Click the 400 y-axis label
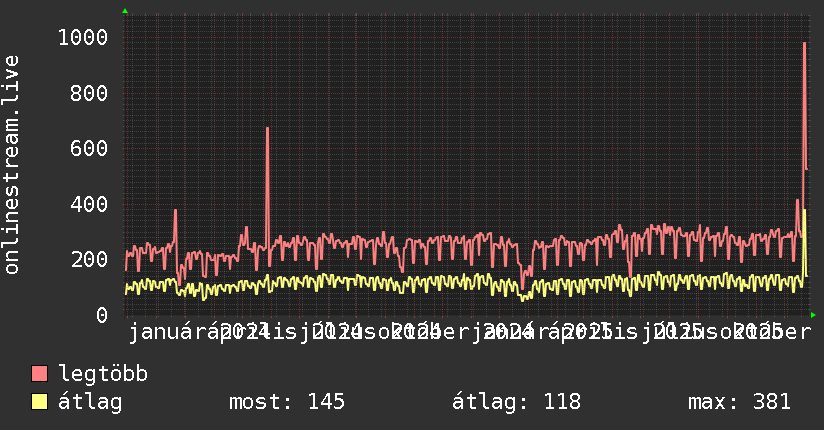824x430 pixels. coord(89,204)
